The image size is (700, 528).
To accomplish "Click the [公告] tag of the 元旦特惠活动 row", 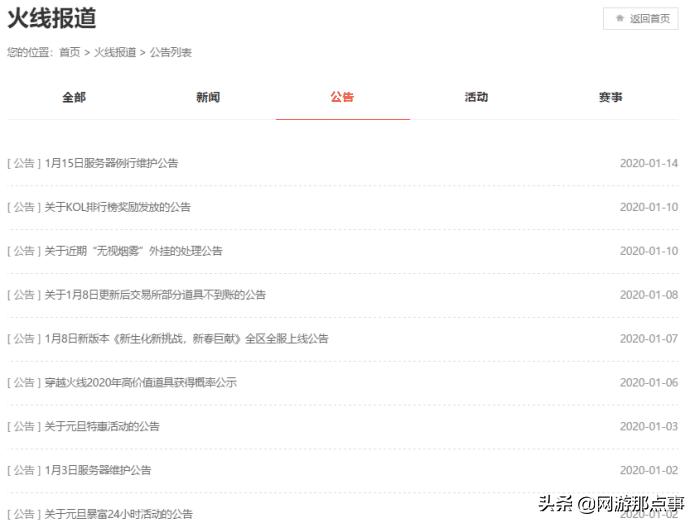I will [24, 426].
